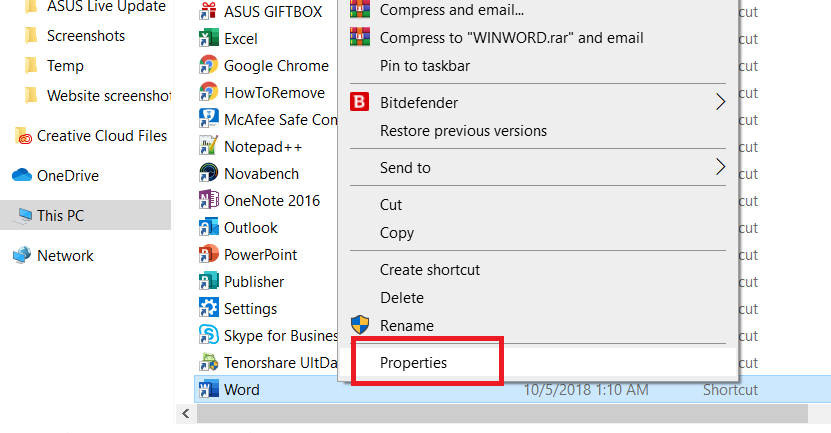Click the Creative Cloud Files icon
Image resolution: width=831 pixels, height=433 pixels.
(x=23, y=136)
